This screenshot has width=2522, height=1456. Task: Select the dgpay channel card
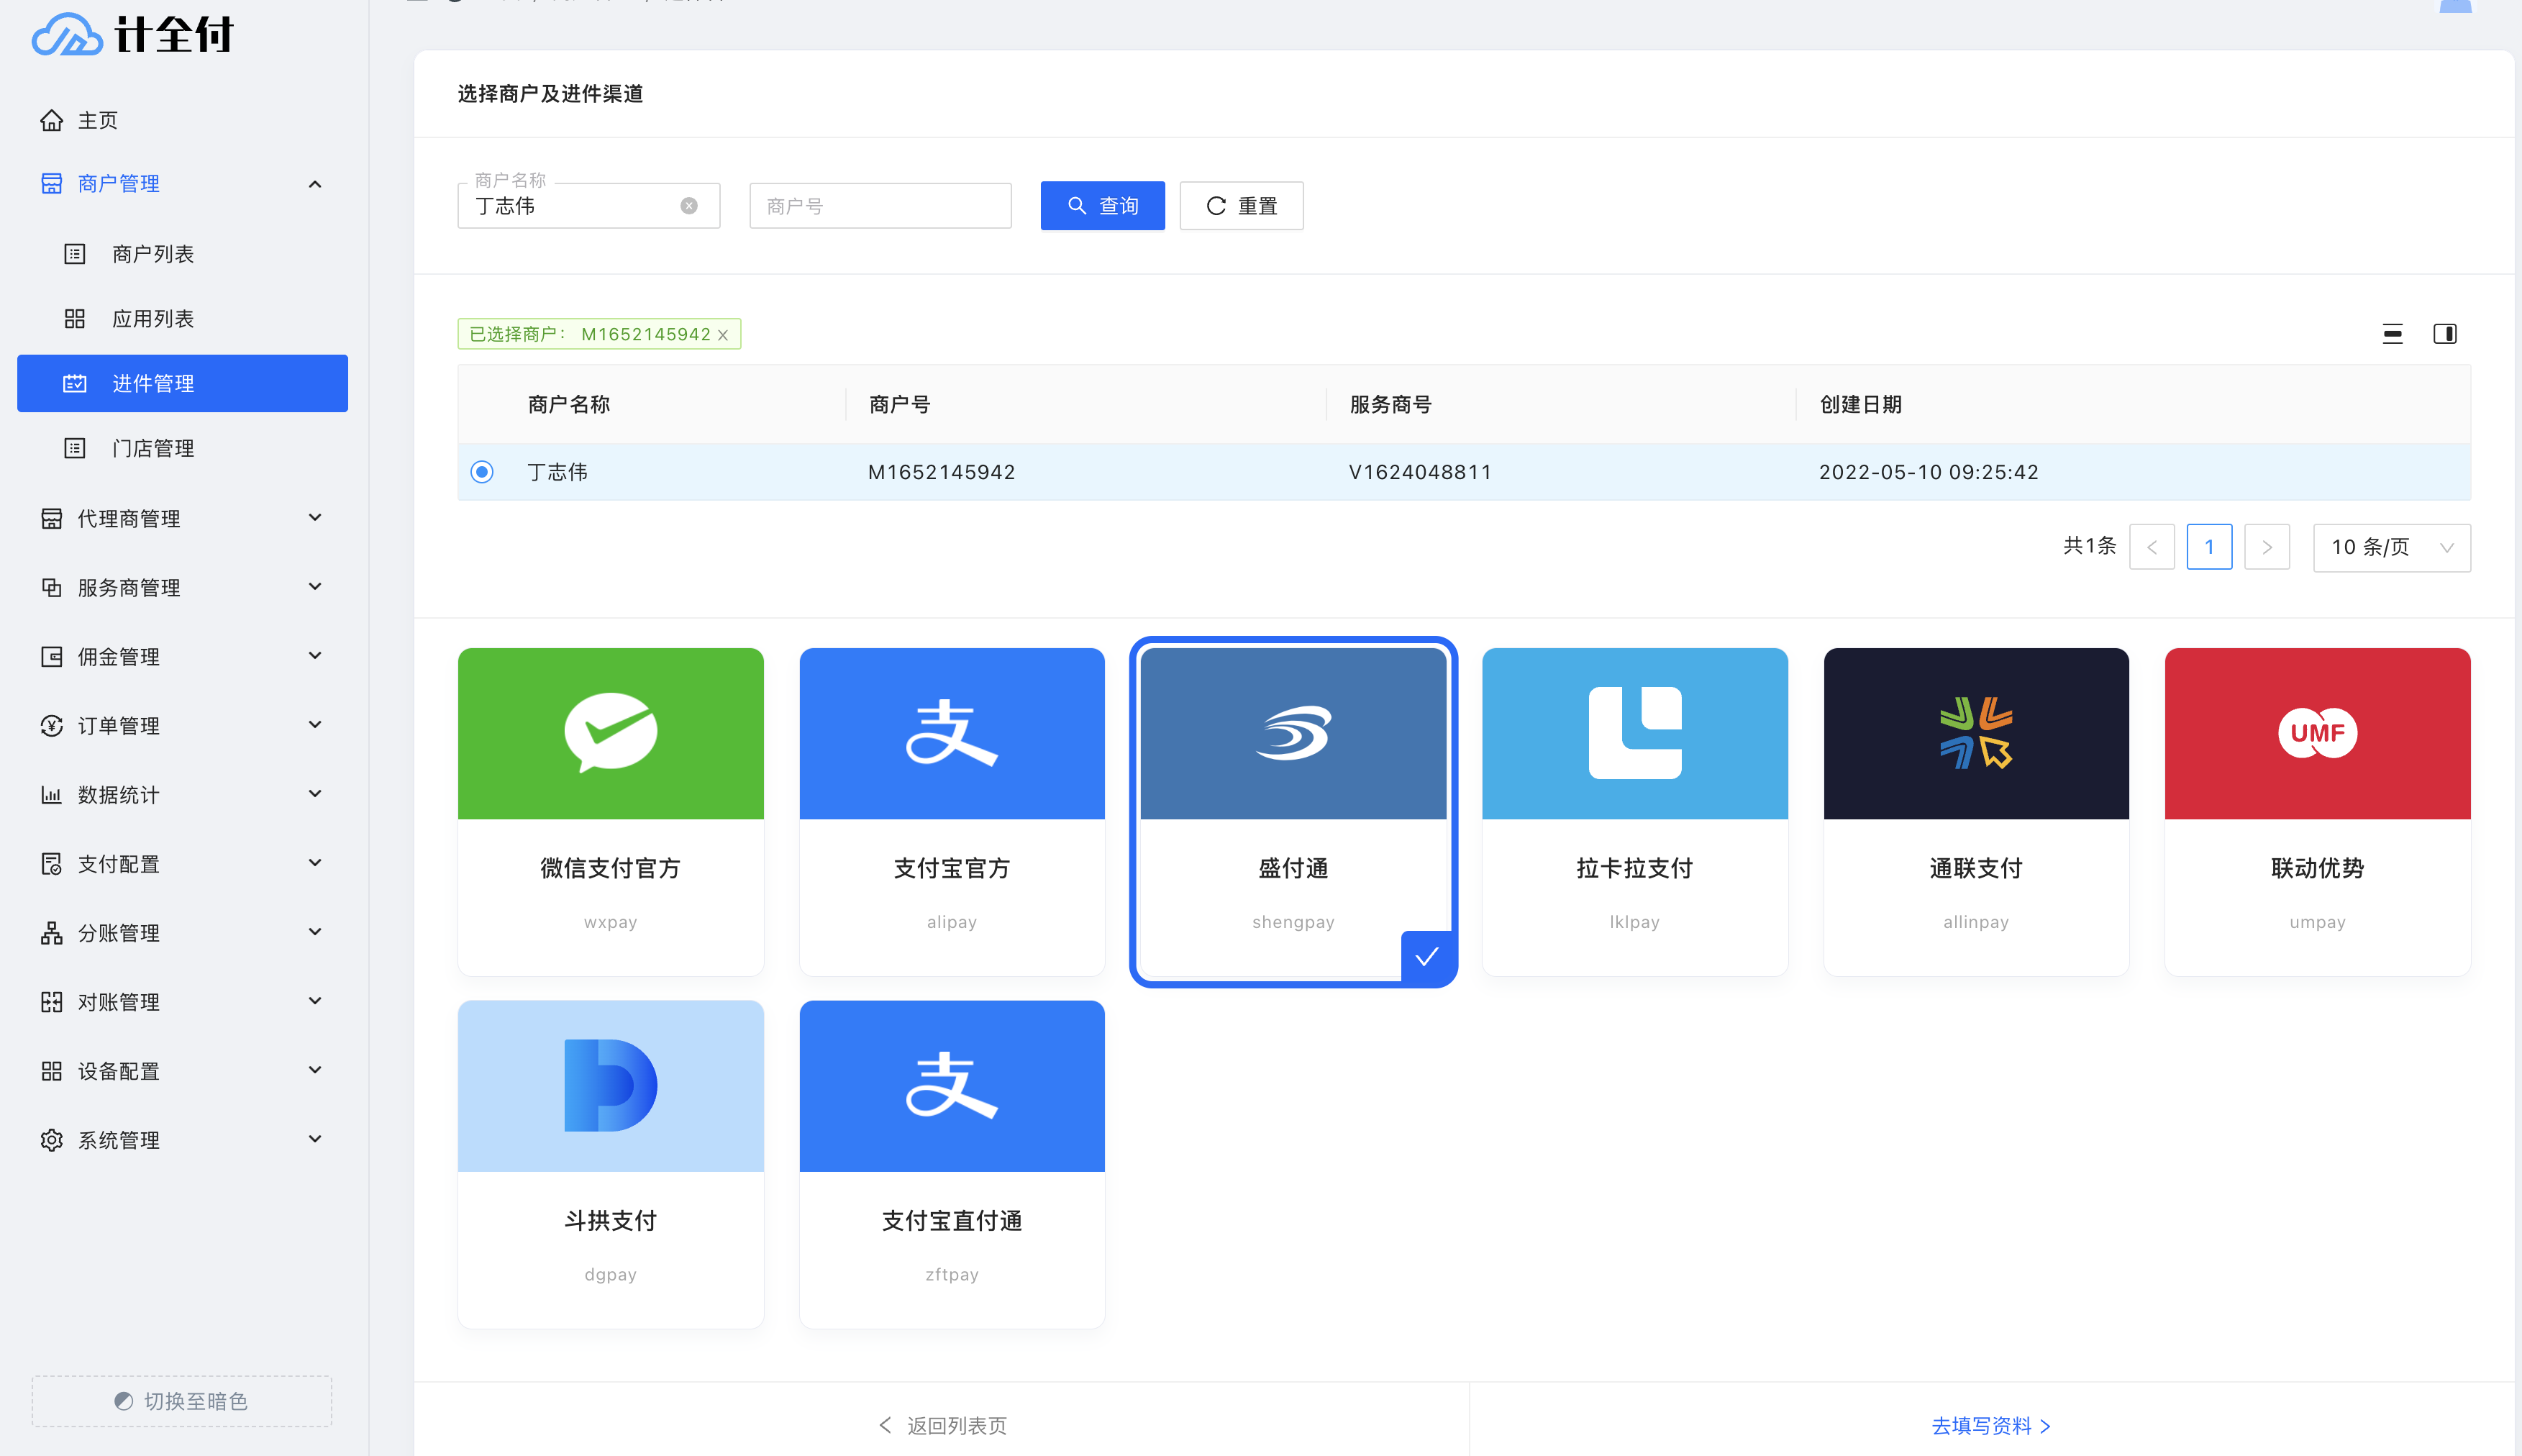[x=610, y=1163]
